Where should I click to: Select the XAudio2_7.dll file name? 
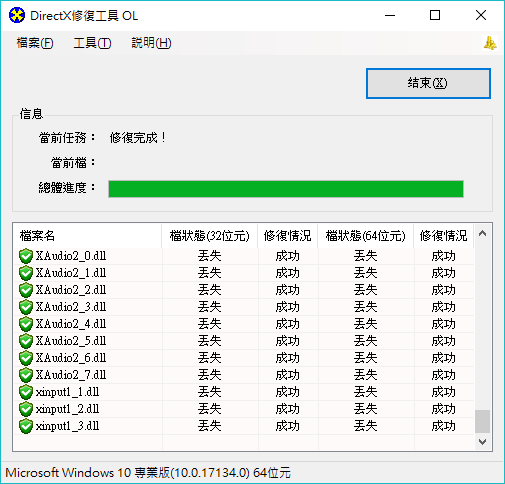tap(71, 375)
